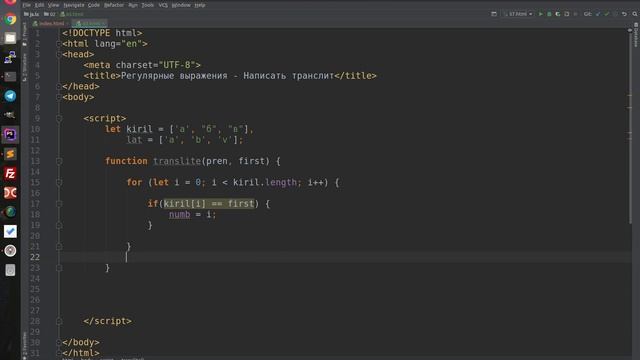Open Search Everywhere magnifier icon

pos(635,14)
